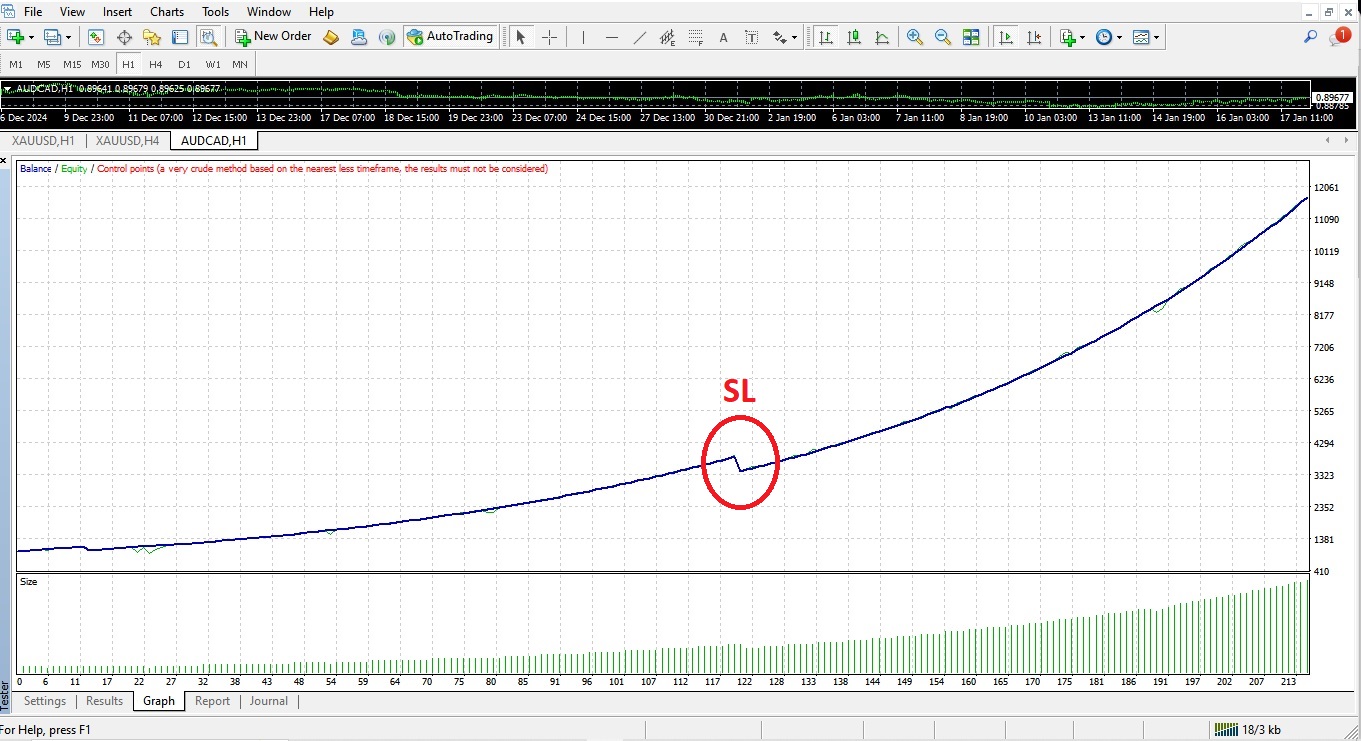Pick the Horizontal Line drawing tool
The image size is (1361, 741).
pos(612,37)
